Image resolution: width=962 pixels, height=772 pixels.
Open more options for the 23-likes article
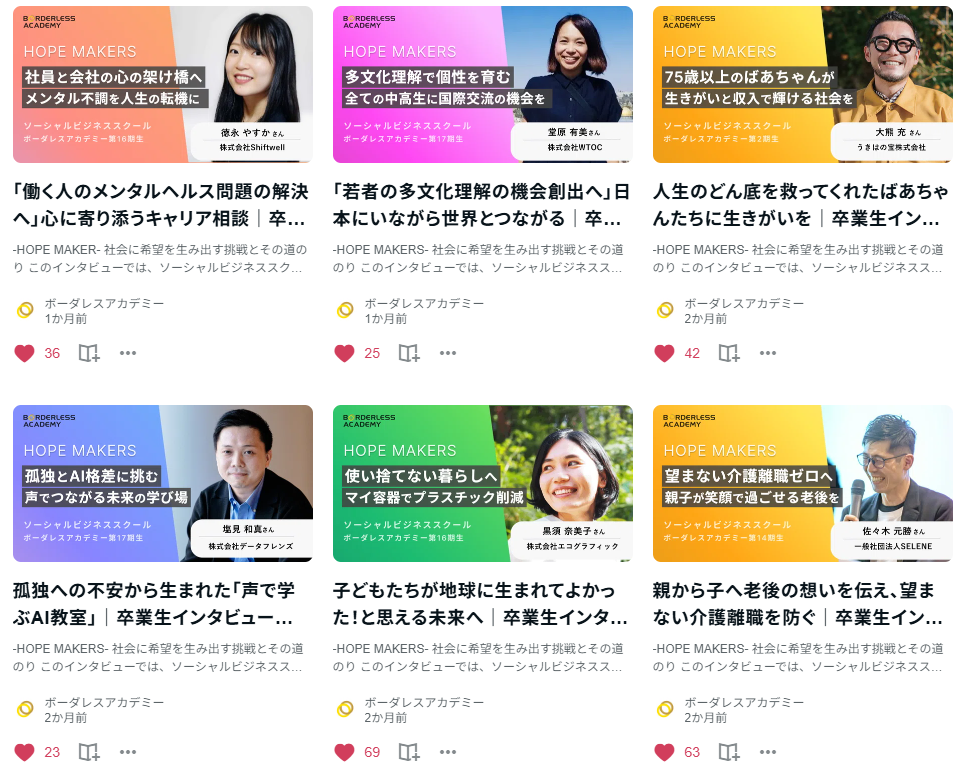point(128,752)
